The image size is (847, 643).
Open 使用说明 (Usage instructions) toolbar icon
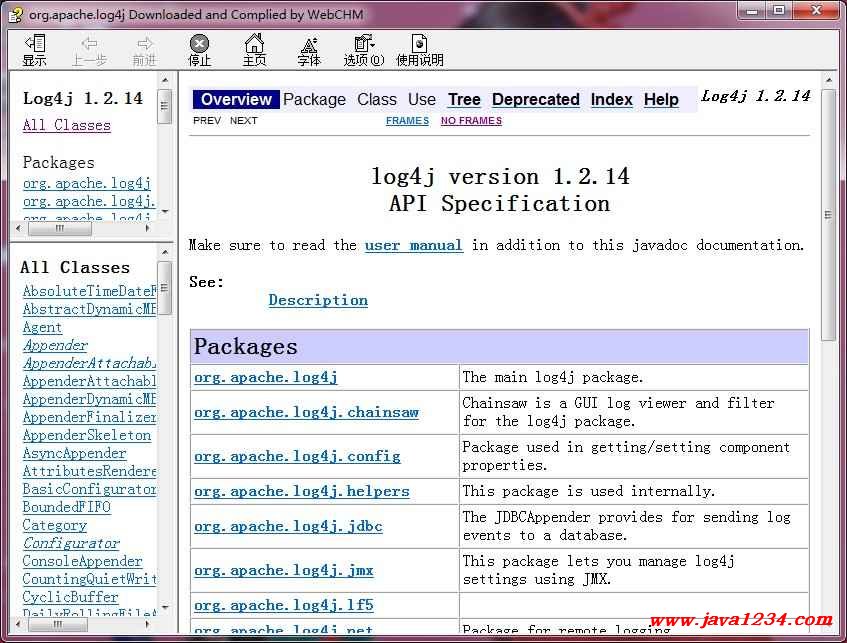pos(420,50)
